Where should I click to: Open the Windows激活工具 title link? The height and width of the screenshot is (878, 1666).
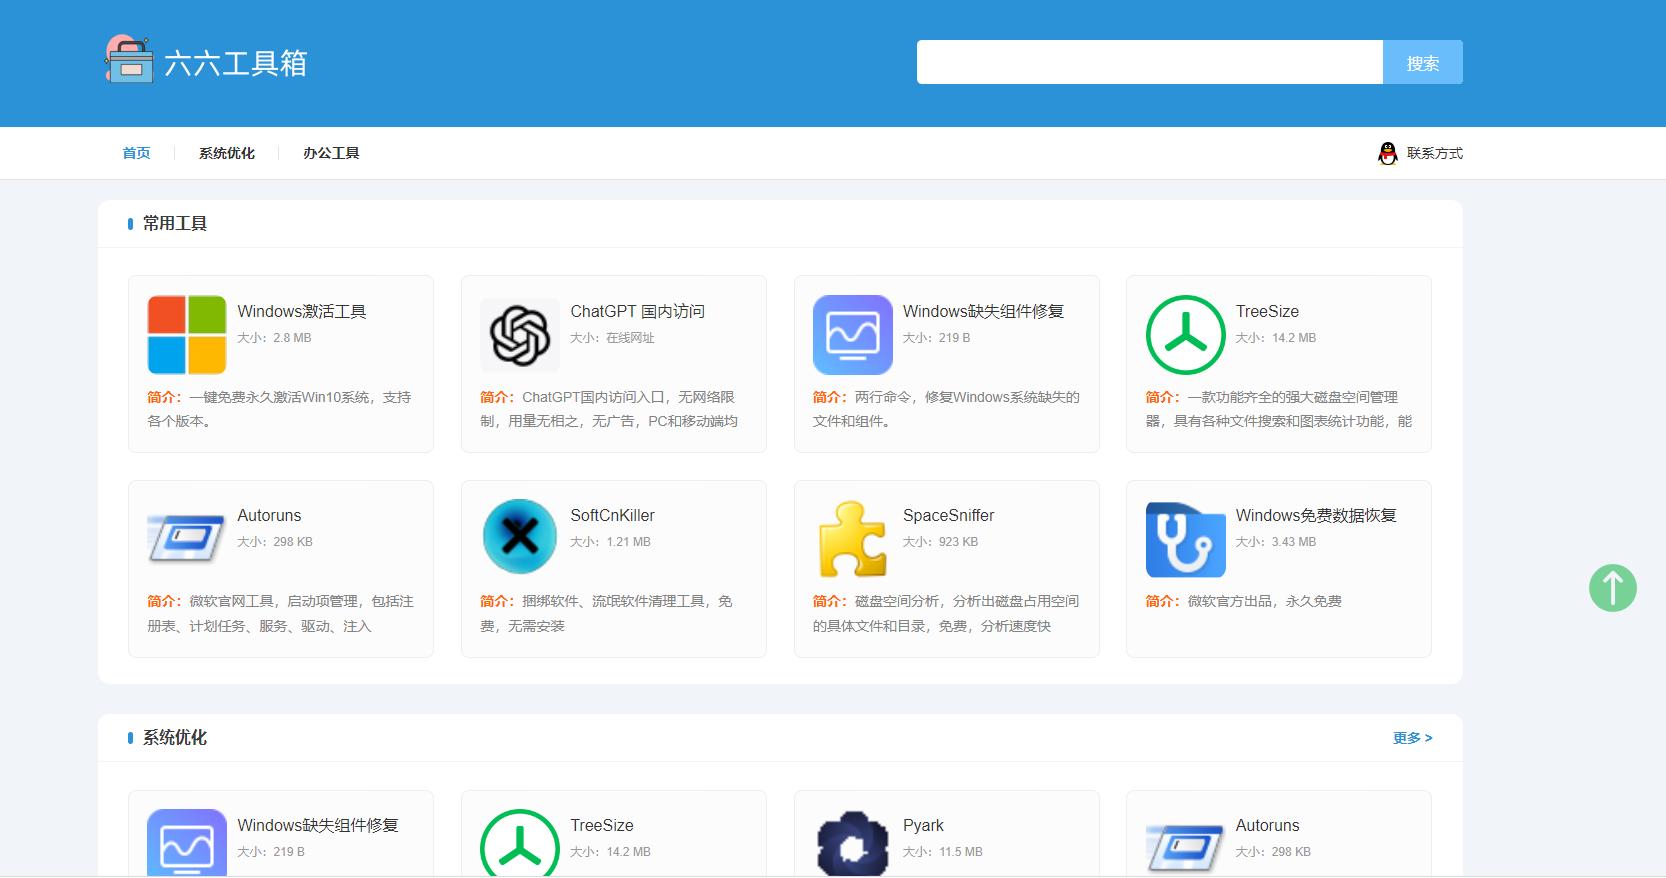coord(302,311)
